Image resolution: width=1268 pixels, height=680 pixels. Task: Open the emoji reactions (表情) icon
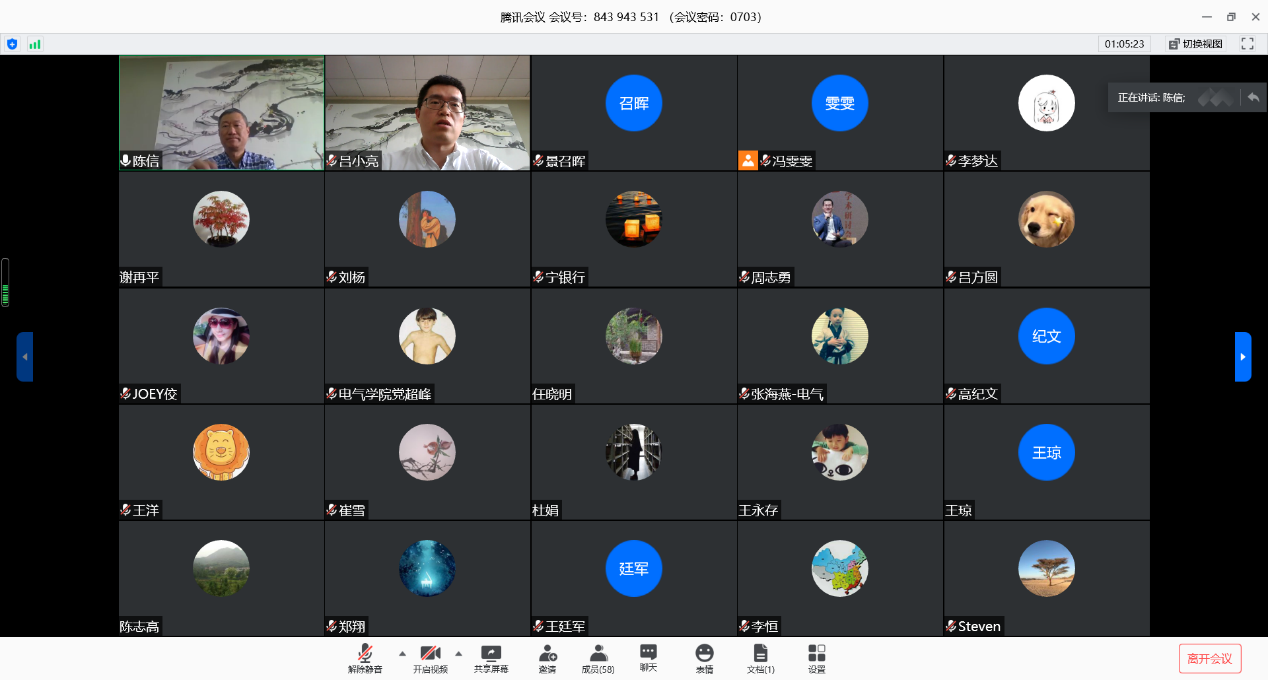tap(704, 656)
